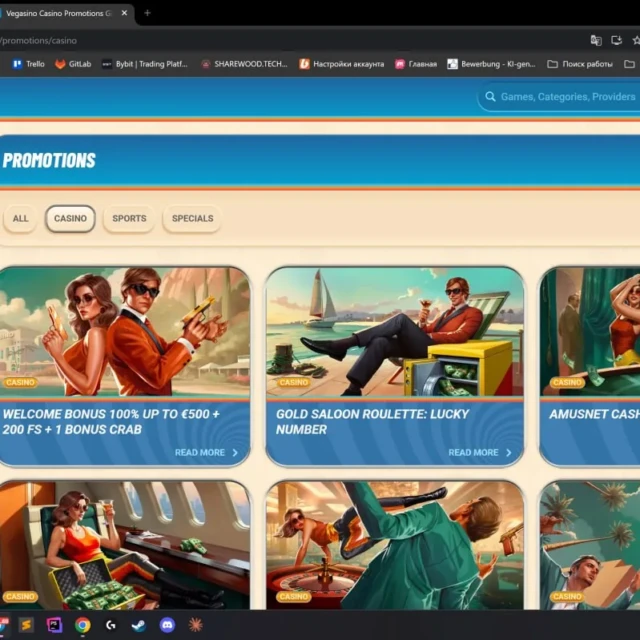
Task: Select the SPECIALS promotions filter
Action: click(192, 219)
